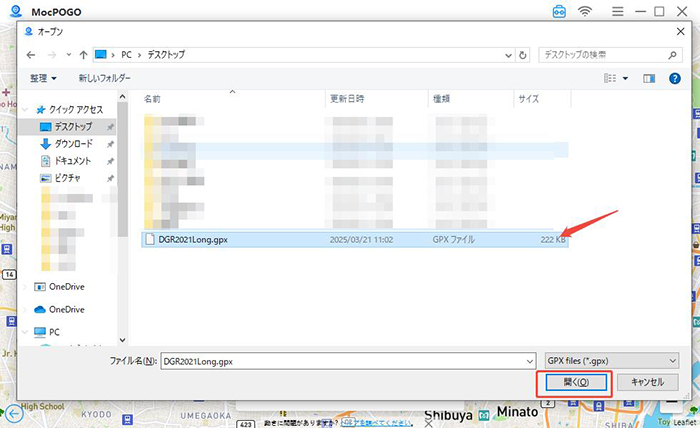Click the search magnifier icon
Screen dimensions: 700x428
pyautogui.click(x=672, y=55)
